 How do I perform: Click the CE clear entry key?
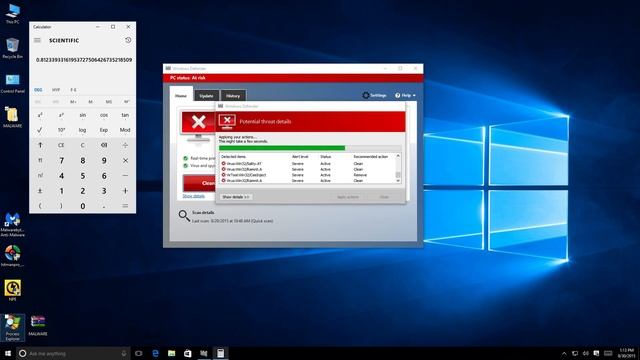click(x=61, y=145)
